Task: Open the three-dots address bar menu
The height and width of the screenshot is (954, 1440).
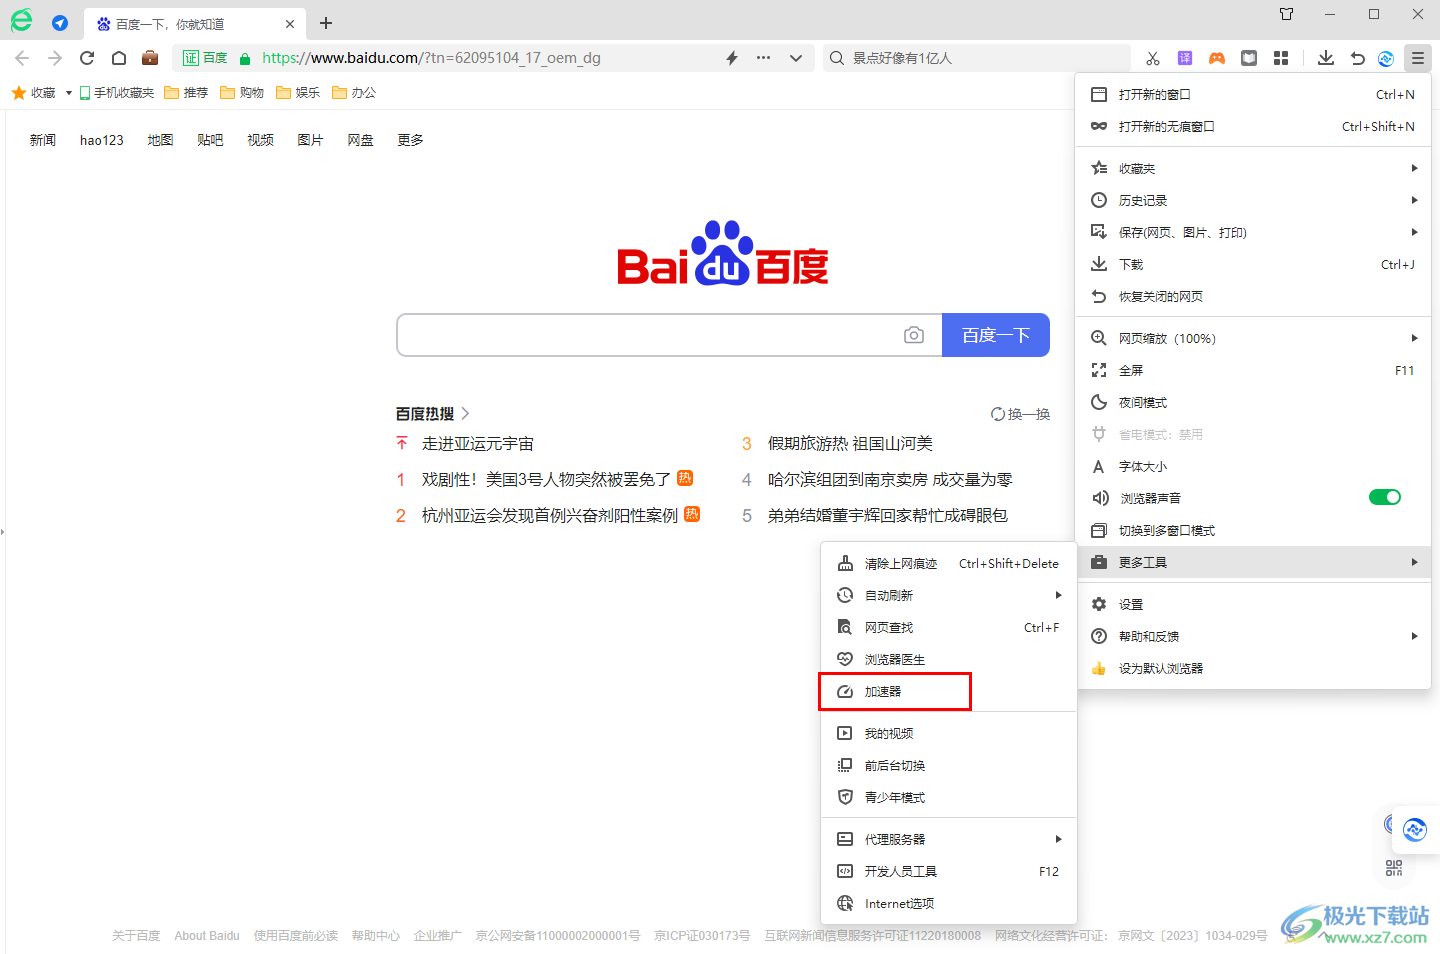Action: coord(764,58)
